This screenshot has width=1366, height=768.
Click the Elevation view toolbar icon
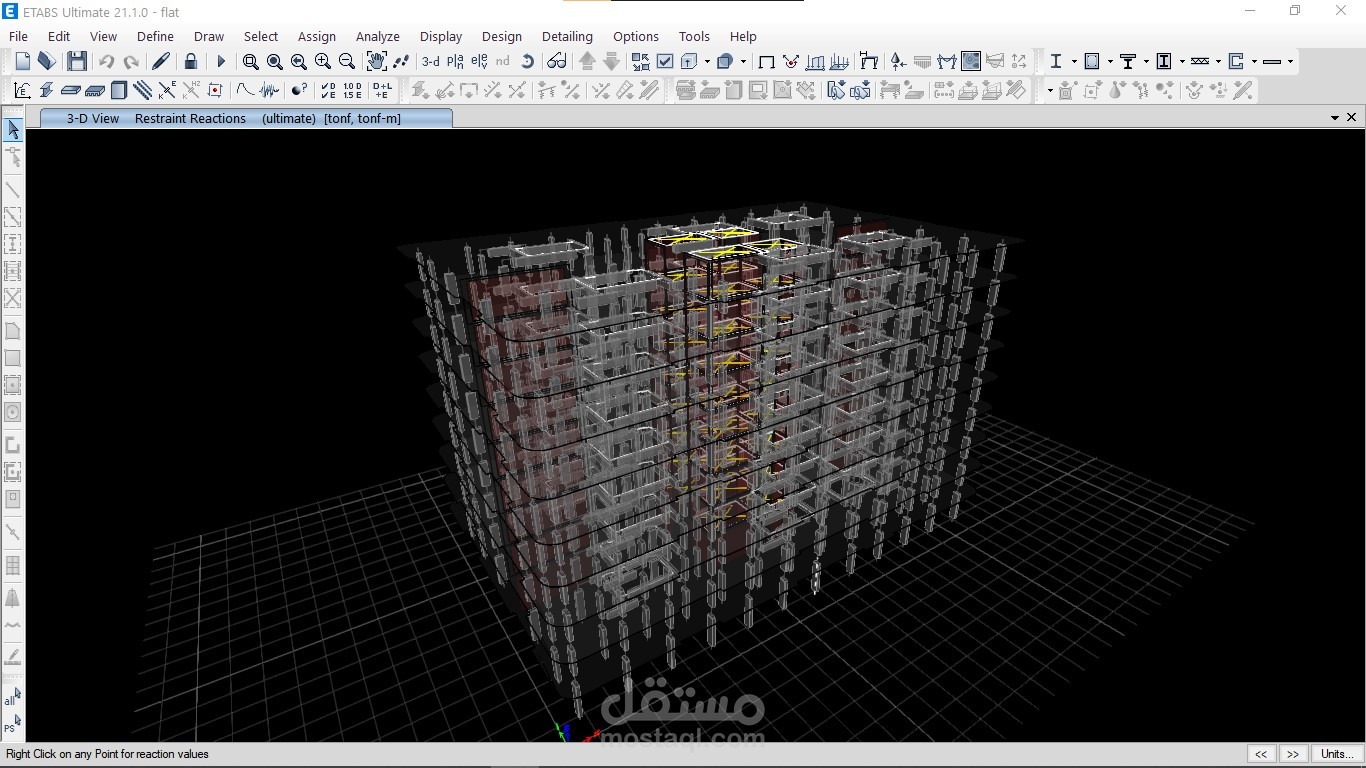click(x=479, y=62)
